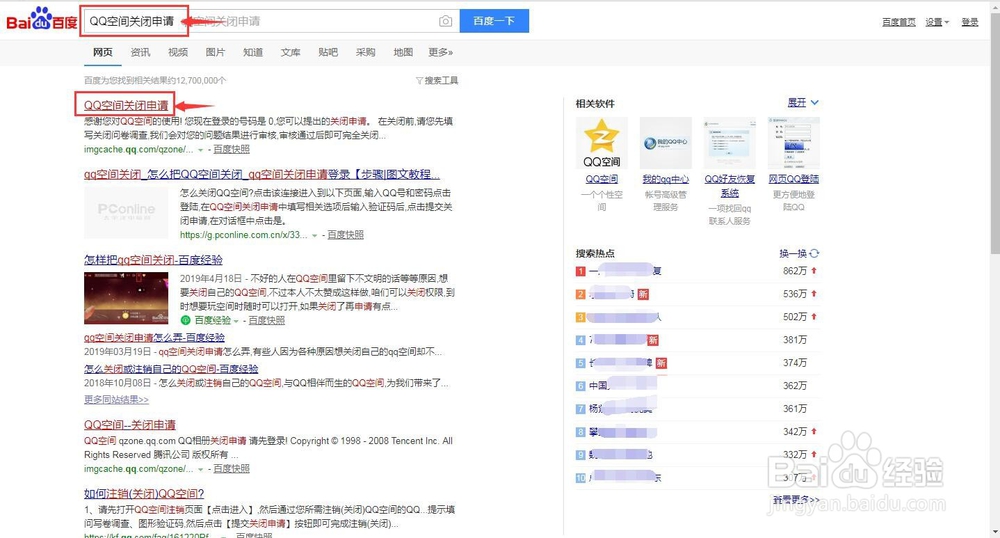The width and height of the screenshot is (1000, 538).
Task: Expand dropdown arrow next to 百度经验 source
Action: pyautogui.click(x=236, y=321)
